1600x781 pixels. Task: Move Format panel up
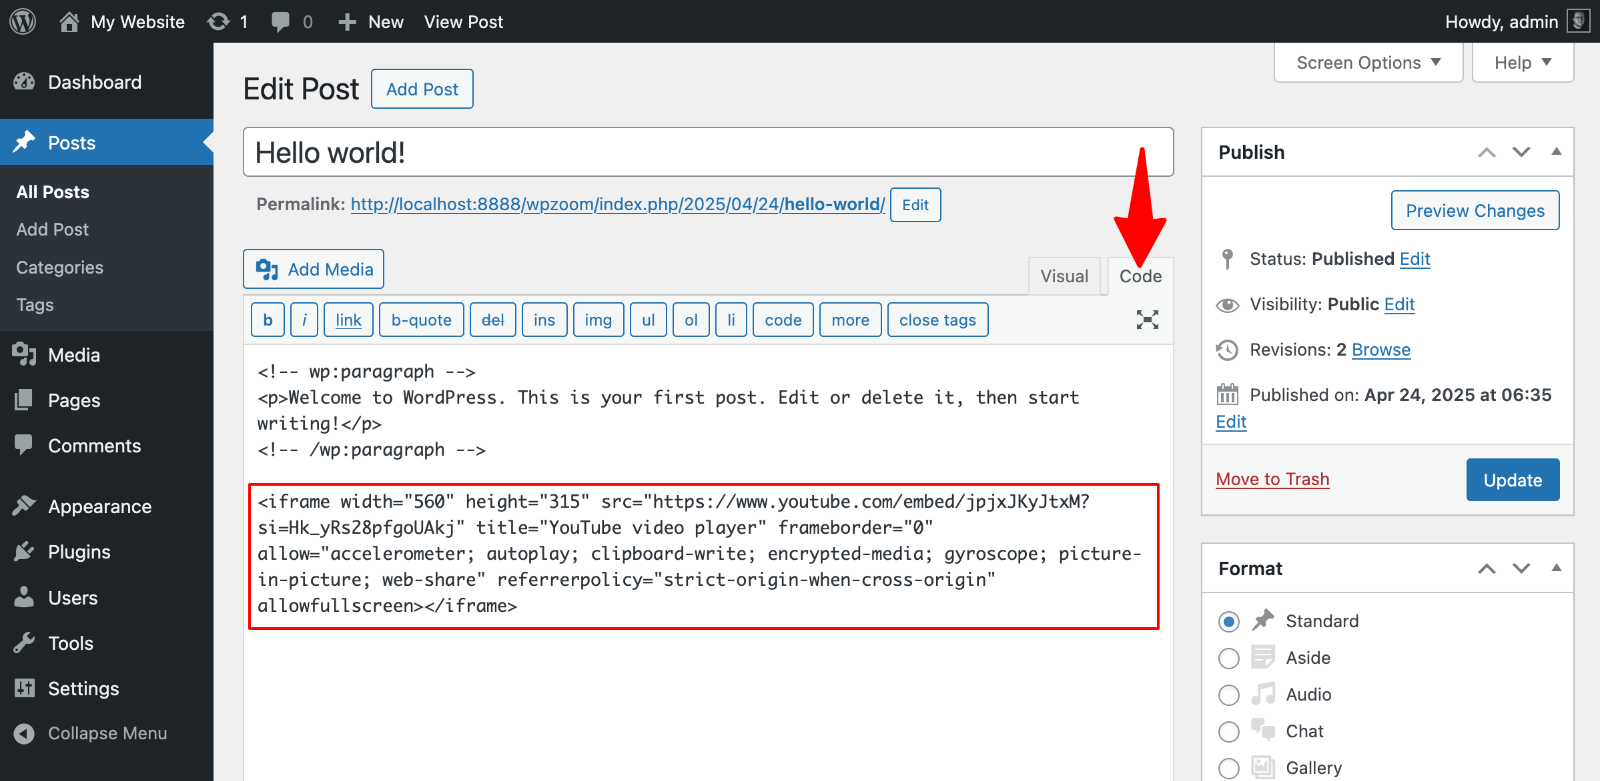(1487, 568)
